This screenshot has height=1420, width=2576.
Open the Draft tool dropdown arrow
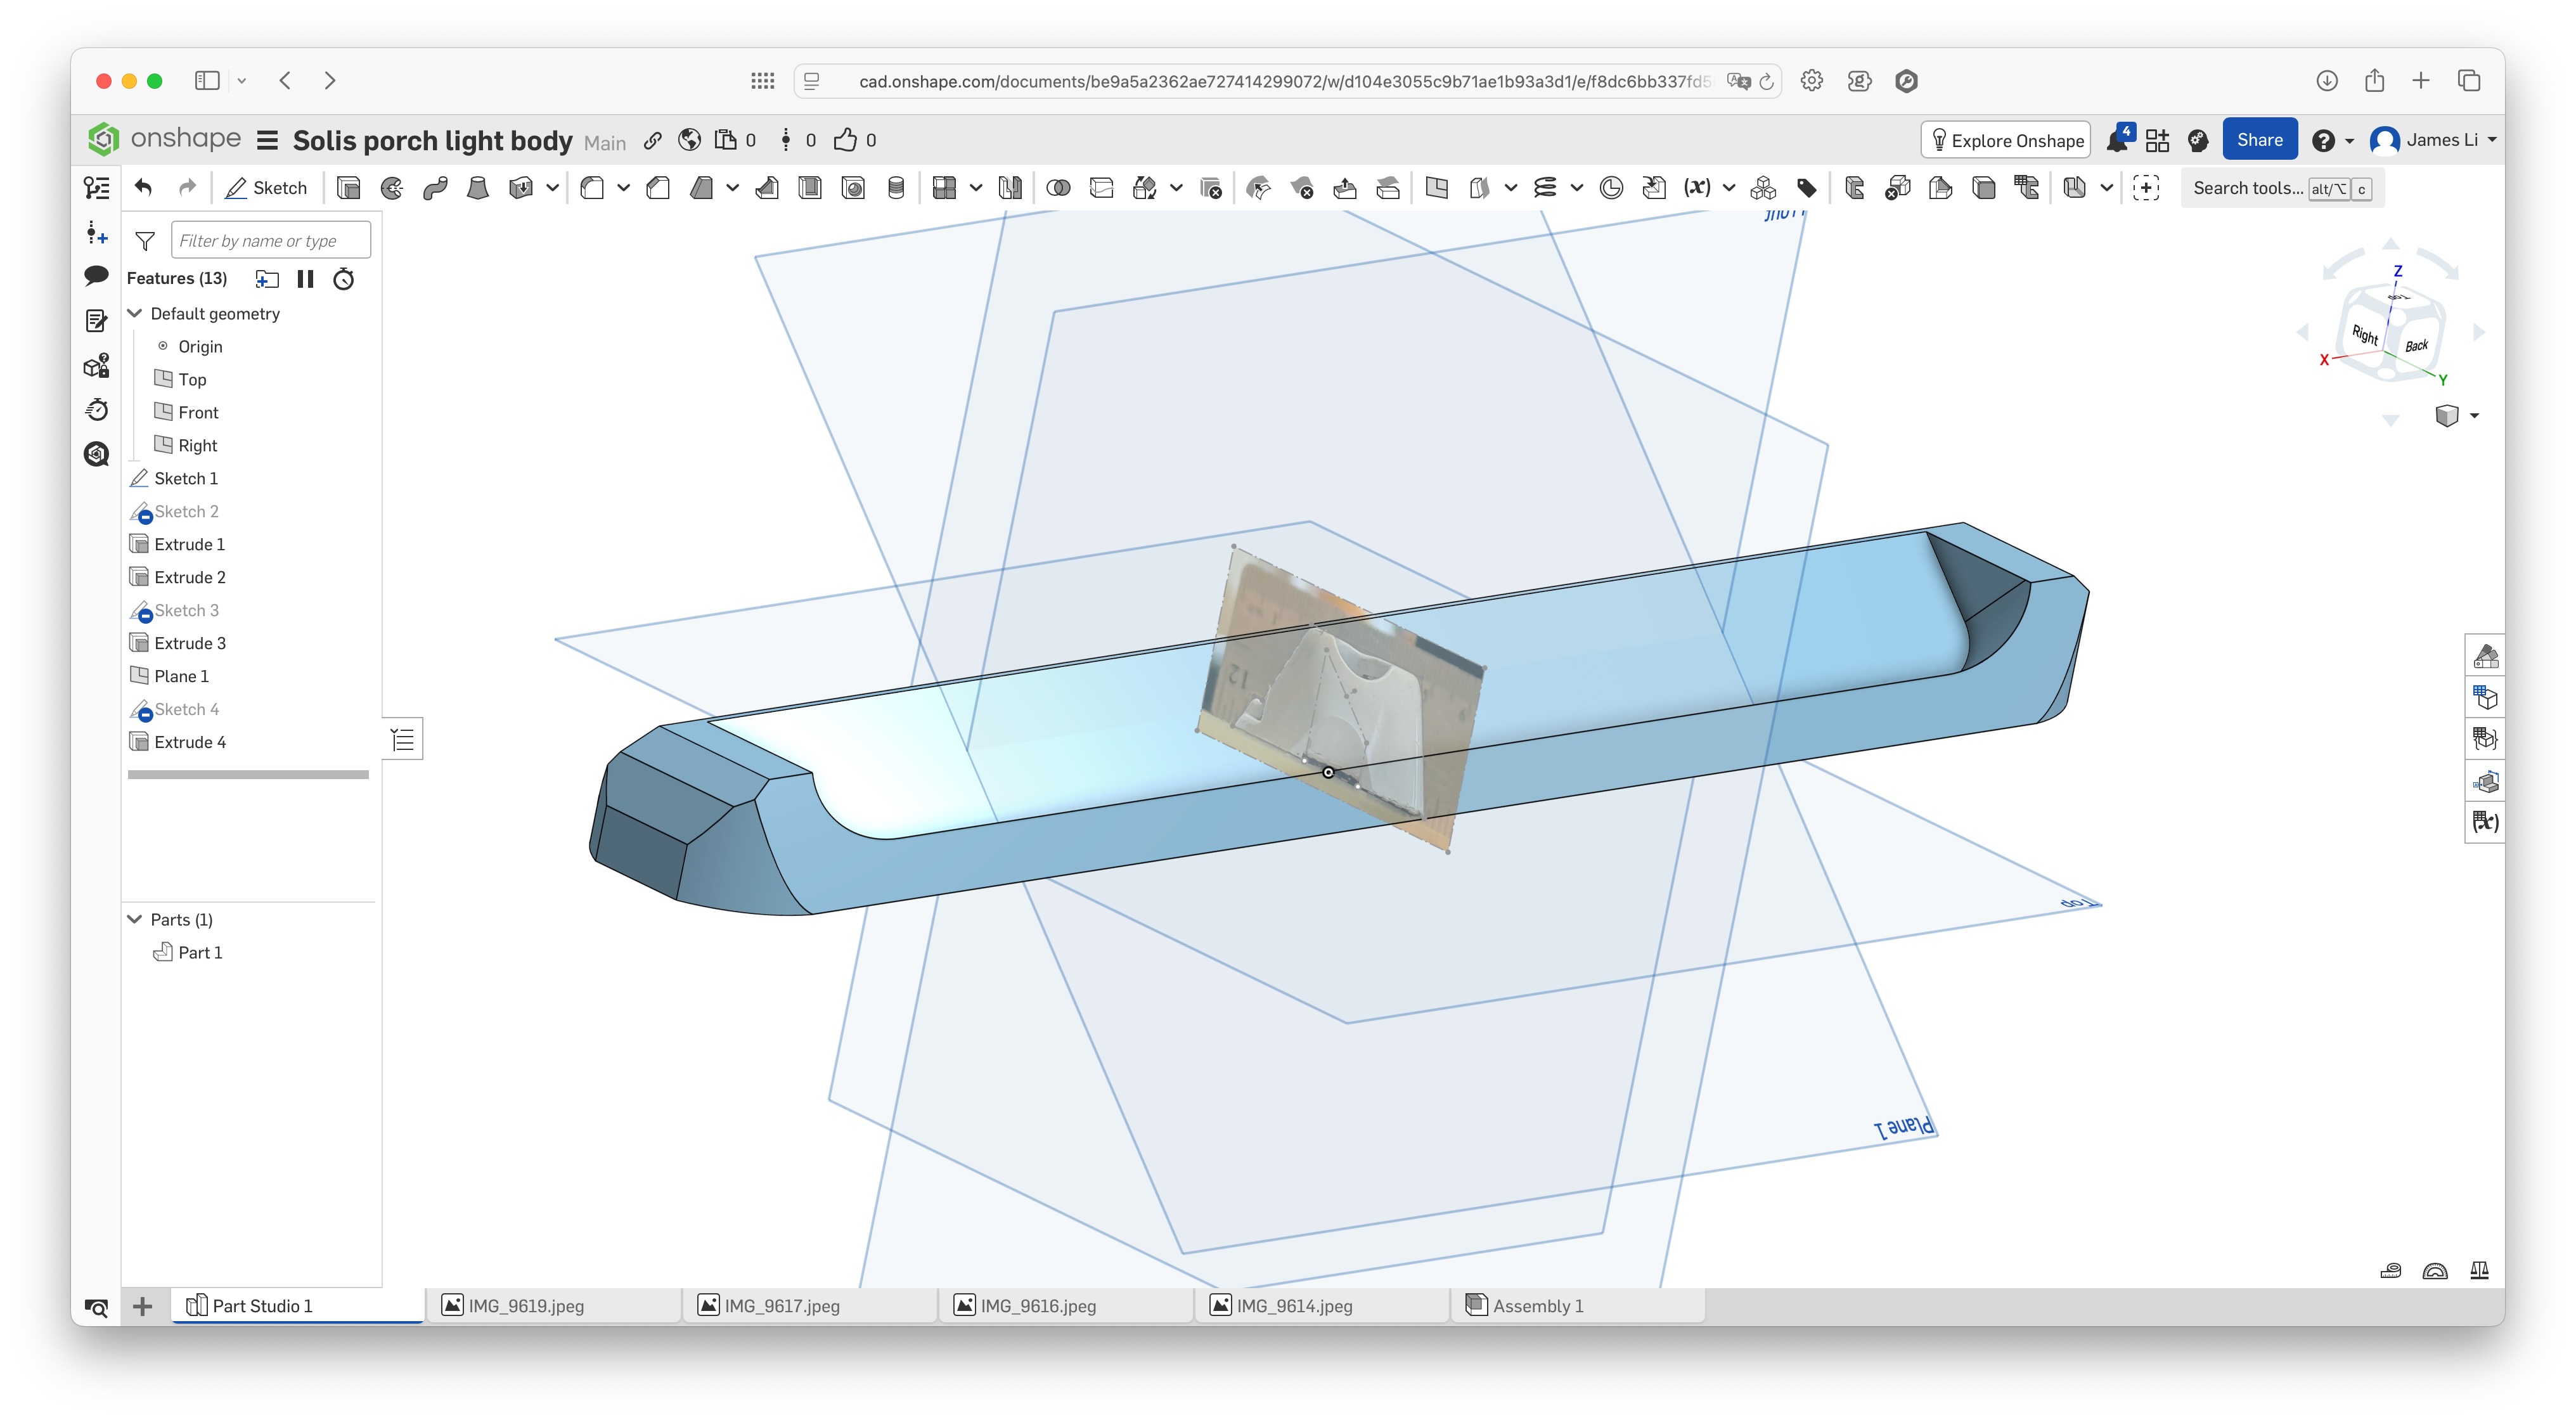click(x=733, y=188)
